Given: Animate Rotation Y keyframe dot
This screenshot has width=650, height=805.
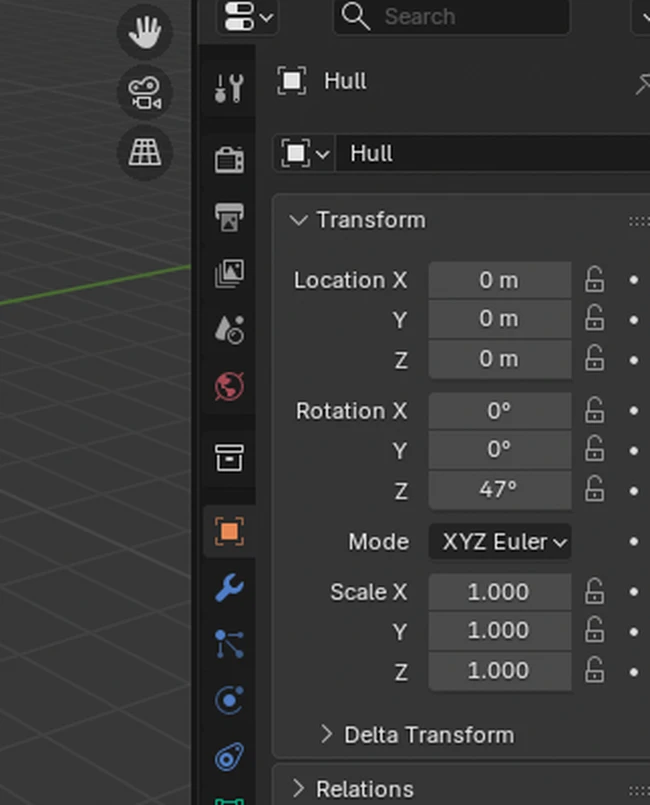Looking at the screenshot, I should click(634, 451).
